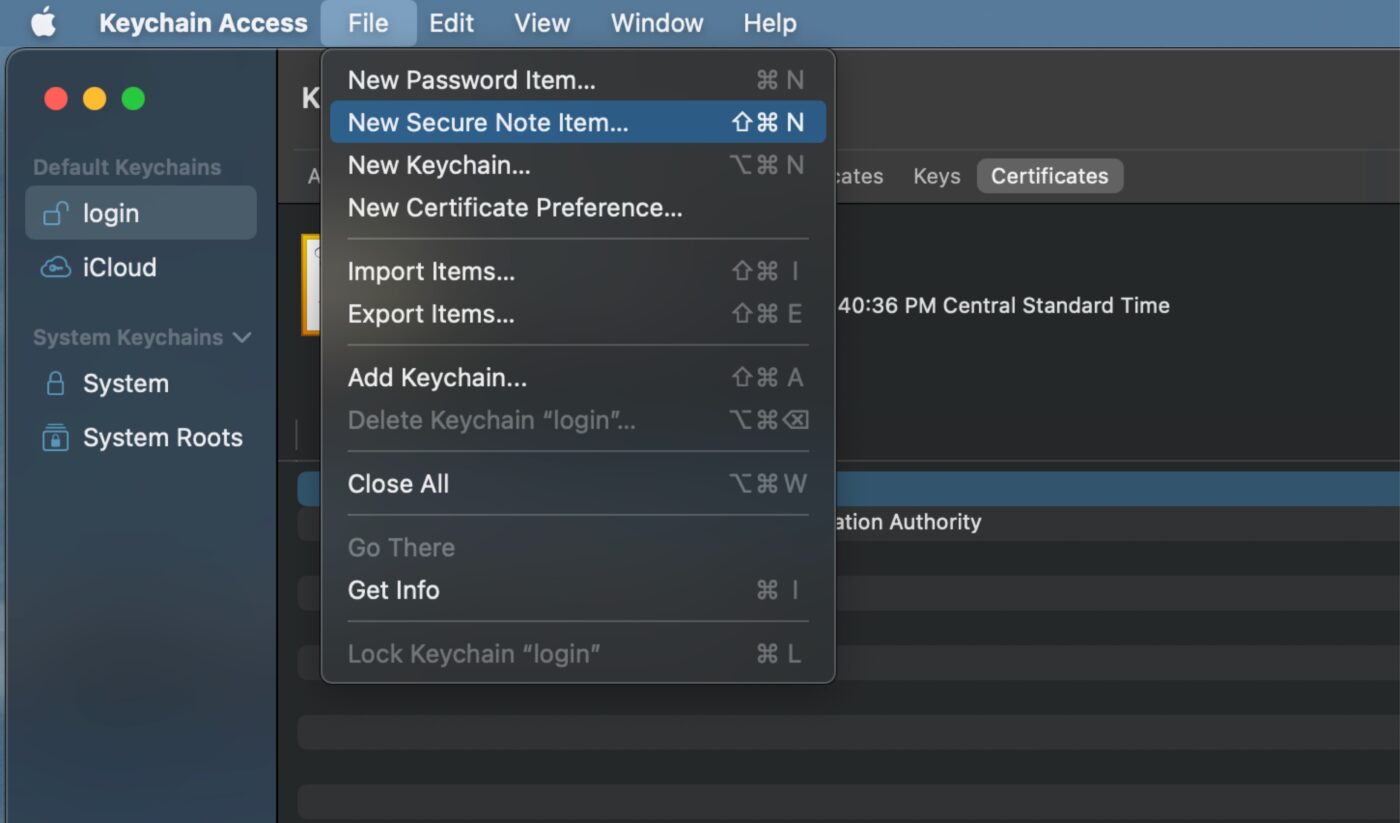
Task: Click the iCloud keychain cloud icon
Action: pyautogui.click(x=55, y=267)
